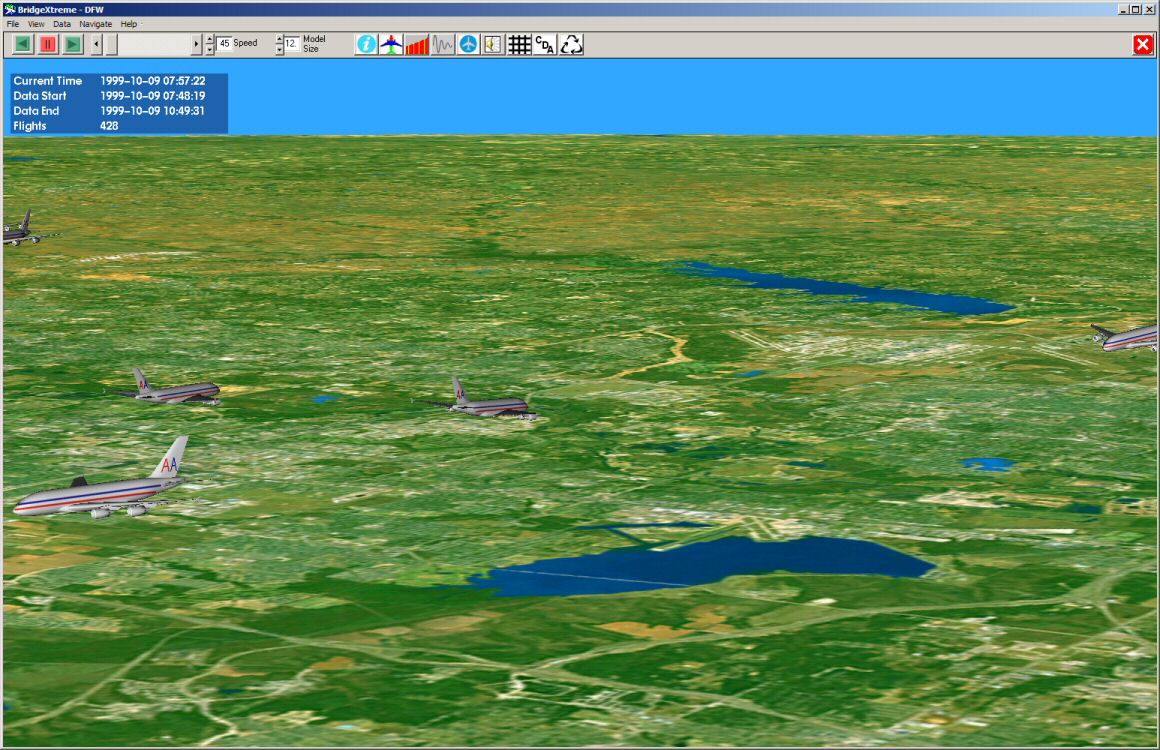The image size is (1160, 750).
Task: Click the Data Start value 07:48:19
Action: pyautogui.click(x=152, y=95)
